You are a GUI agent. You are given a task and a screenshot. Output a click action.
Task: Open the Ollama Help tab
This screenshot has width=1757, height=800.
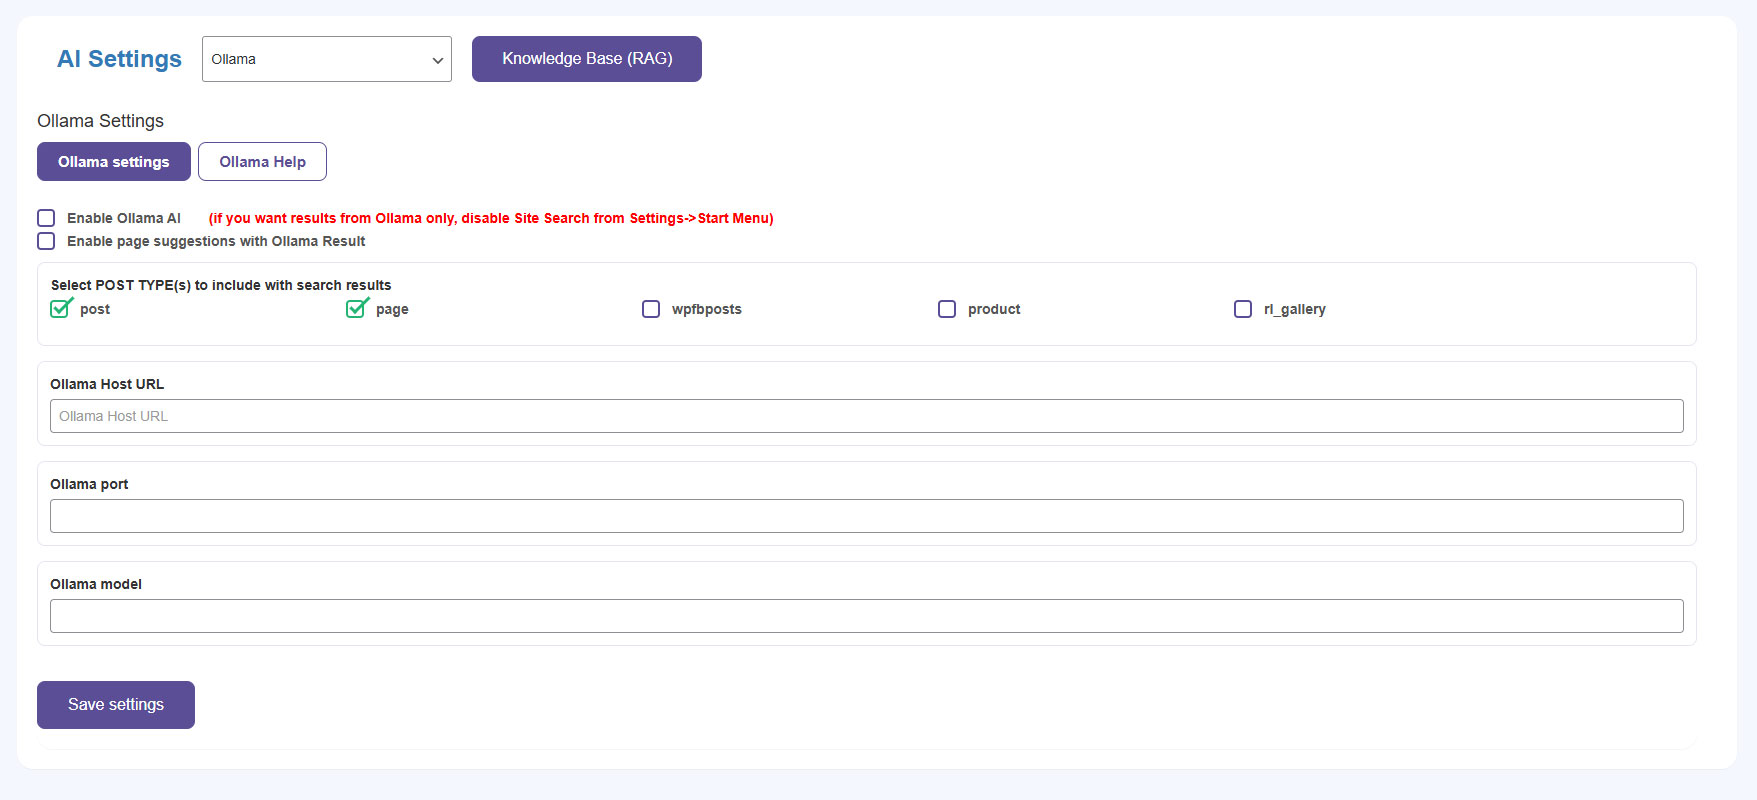tap(262, 162)
